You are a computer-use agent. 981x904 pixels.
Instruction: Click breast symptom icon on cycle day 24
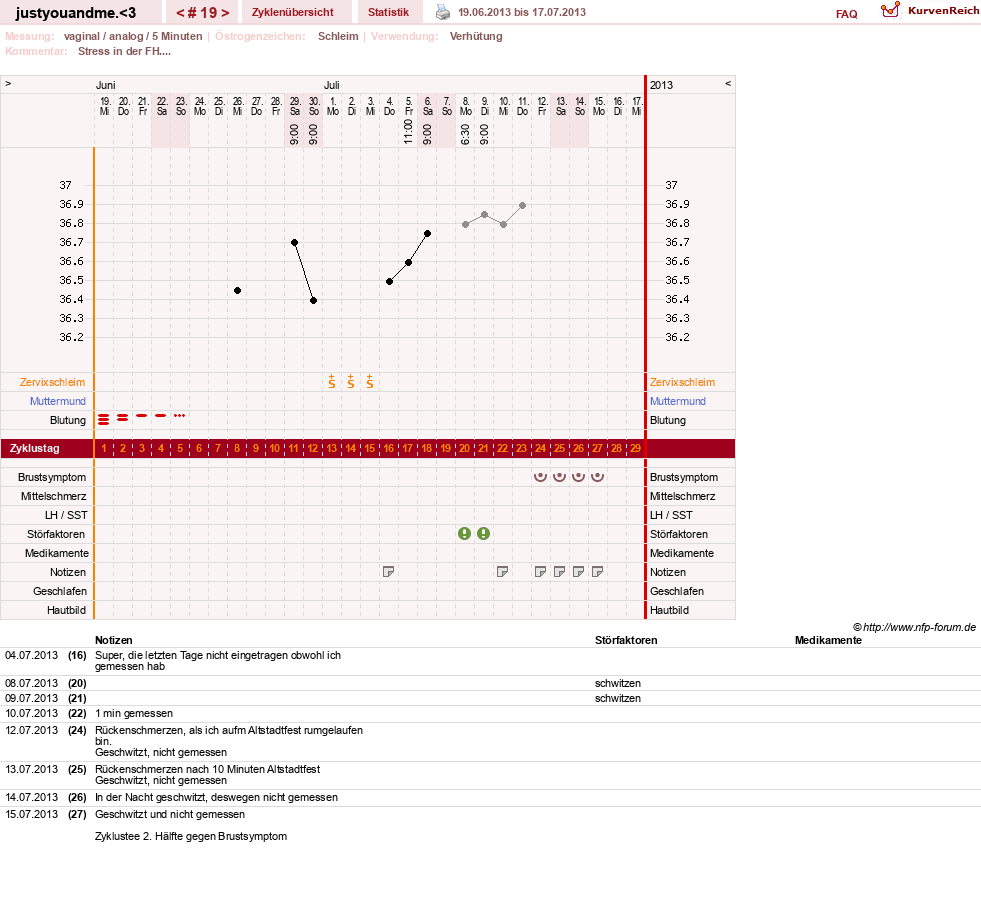(541, 477)
